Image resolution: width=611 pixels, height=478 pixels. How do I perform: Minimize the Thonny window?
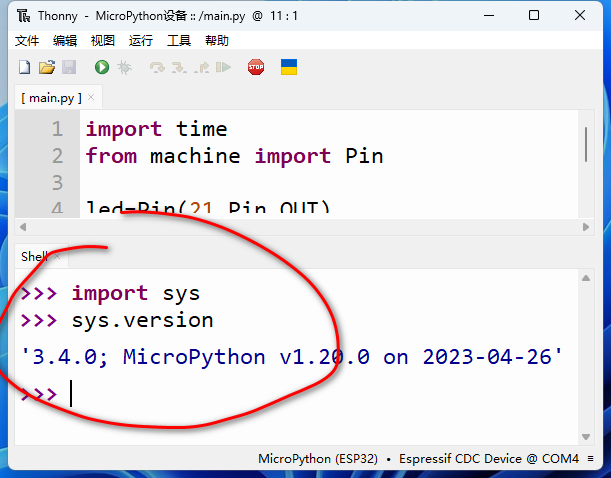tap(489, 16)
